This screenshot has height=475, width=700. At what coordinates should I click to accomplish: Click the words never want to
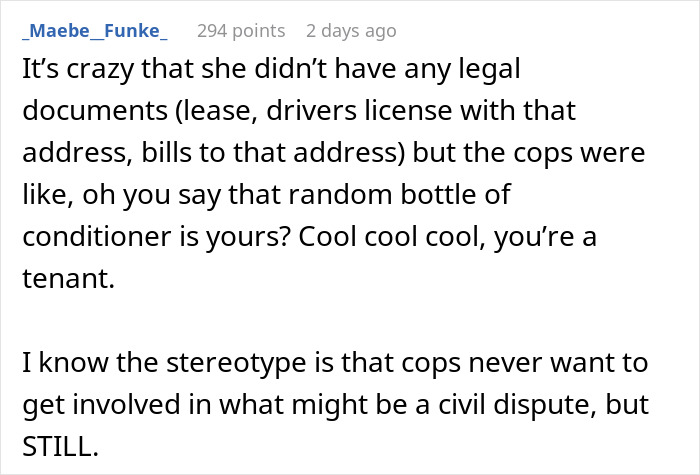(559, 363)
